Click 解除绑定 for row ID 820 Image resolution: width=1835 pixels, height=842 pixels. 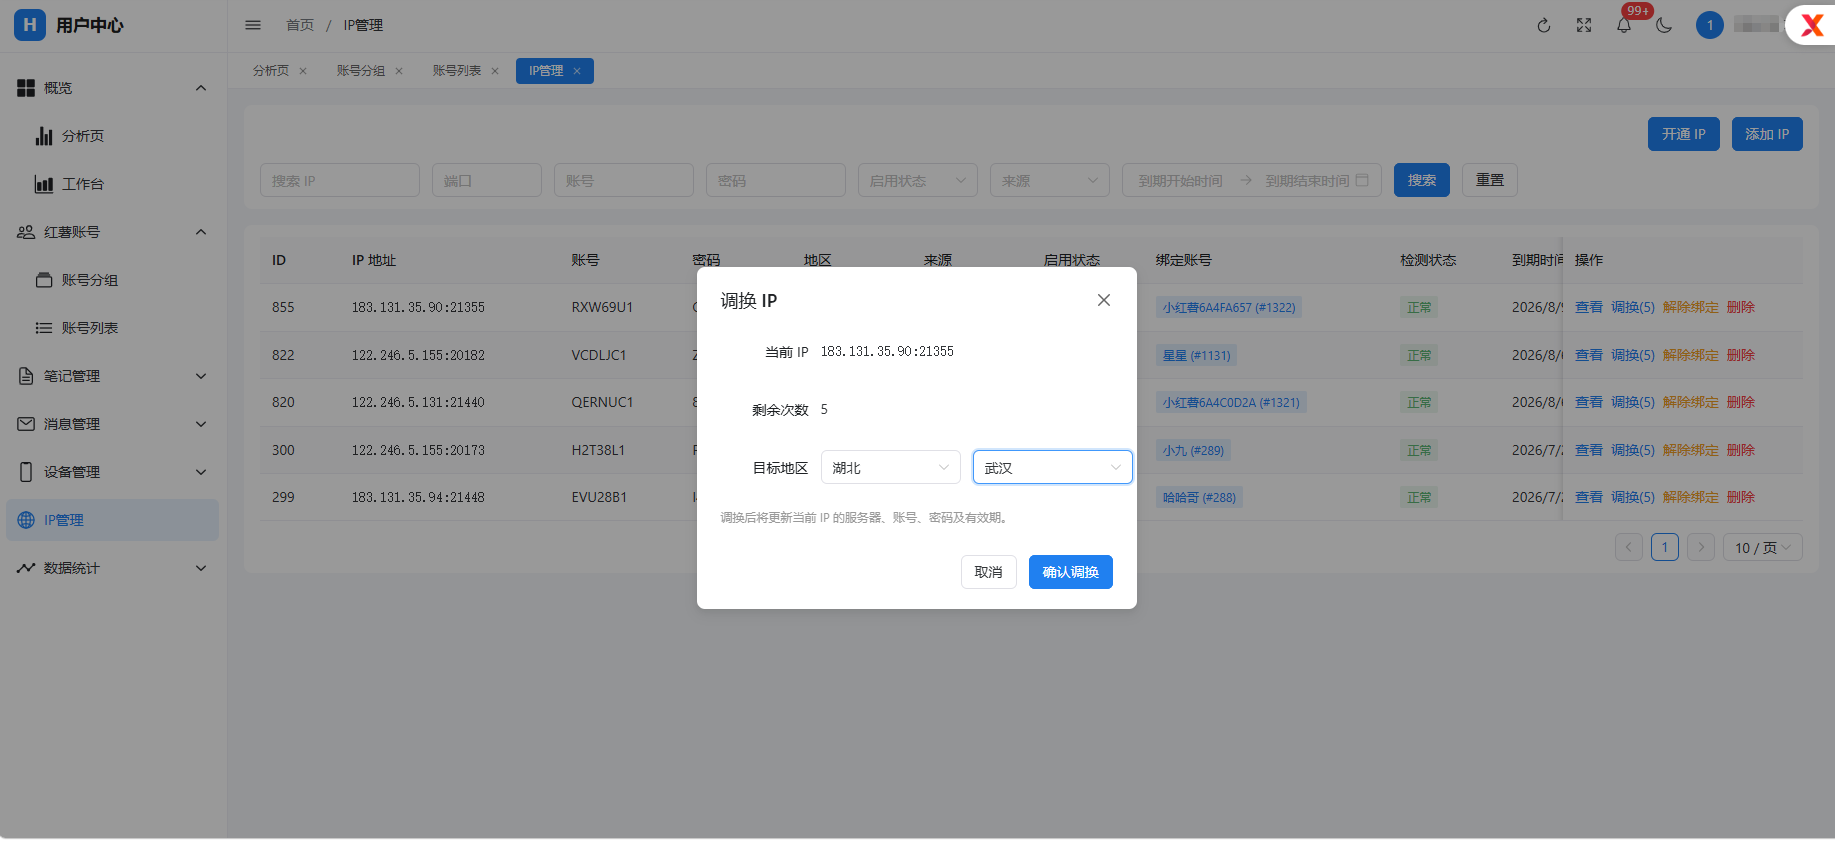click(x=1691, y=402)
